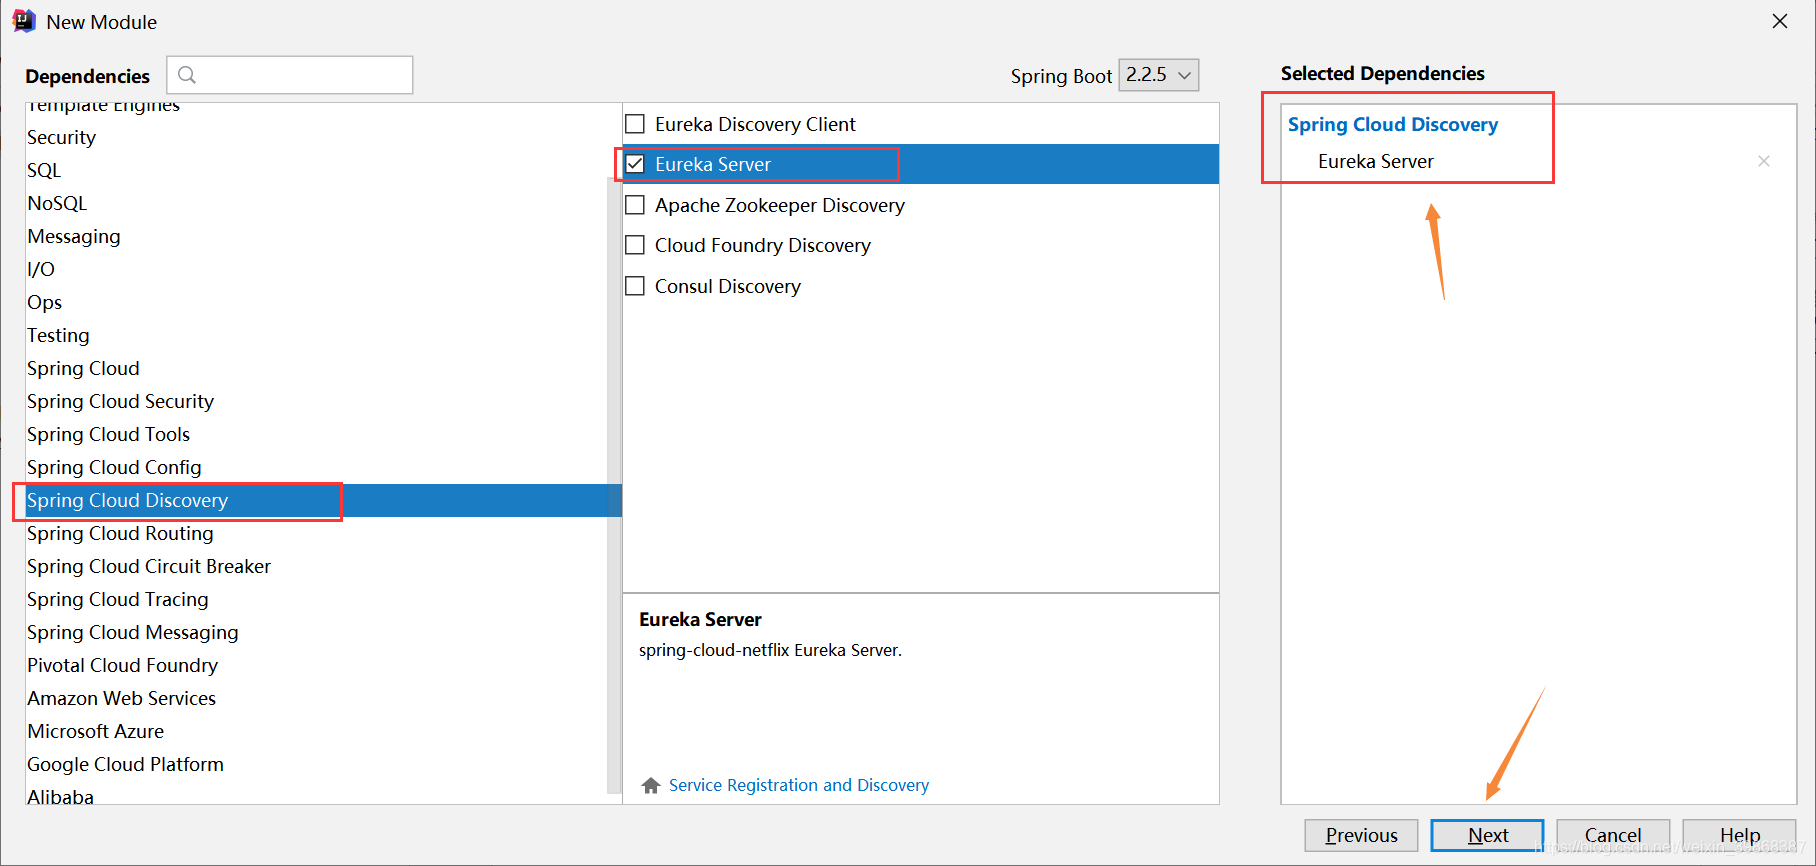Screen dimensions: 1816x866
Task: Enable Apache Zookeeper Discovery checkbox
Action: coord(635,205)
